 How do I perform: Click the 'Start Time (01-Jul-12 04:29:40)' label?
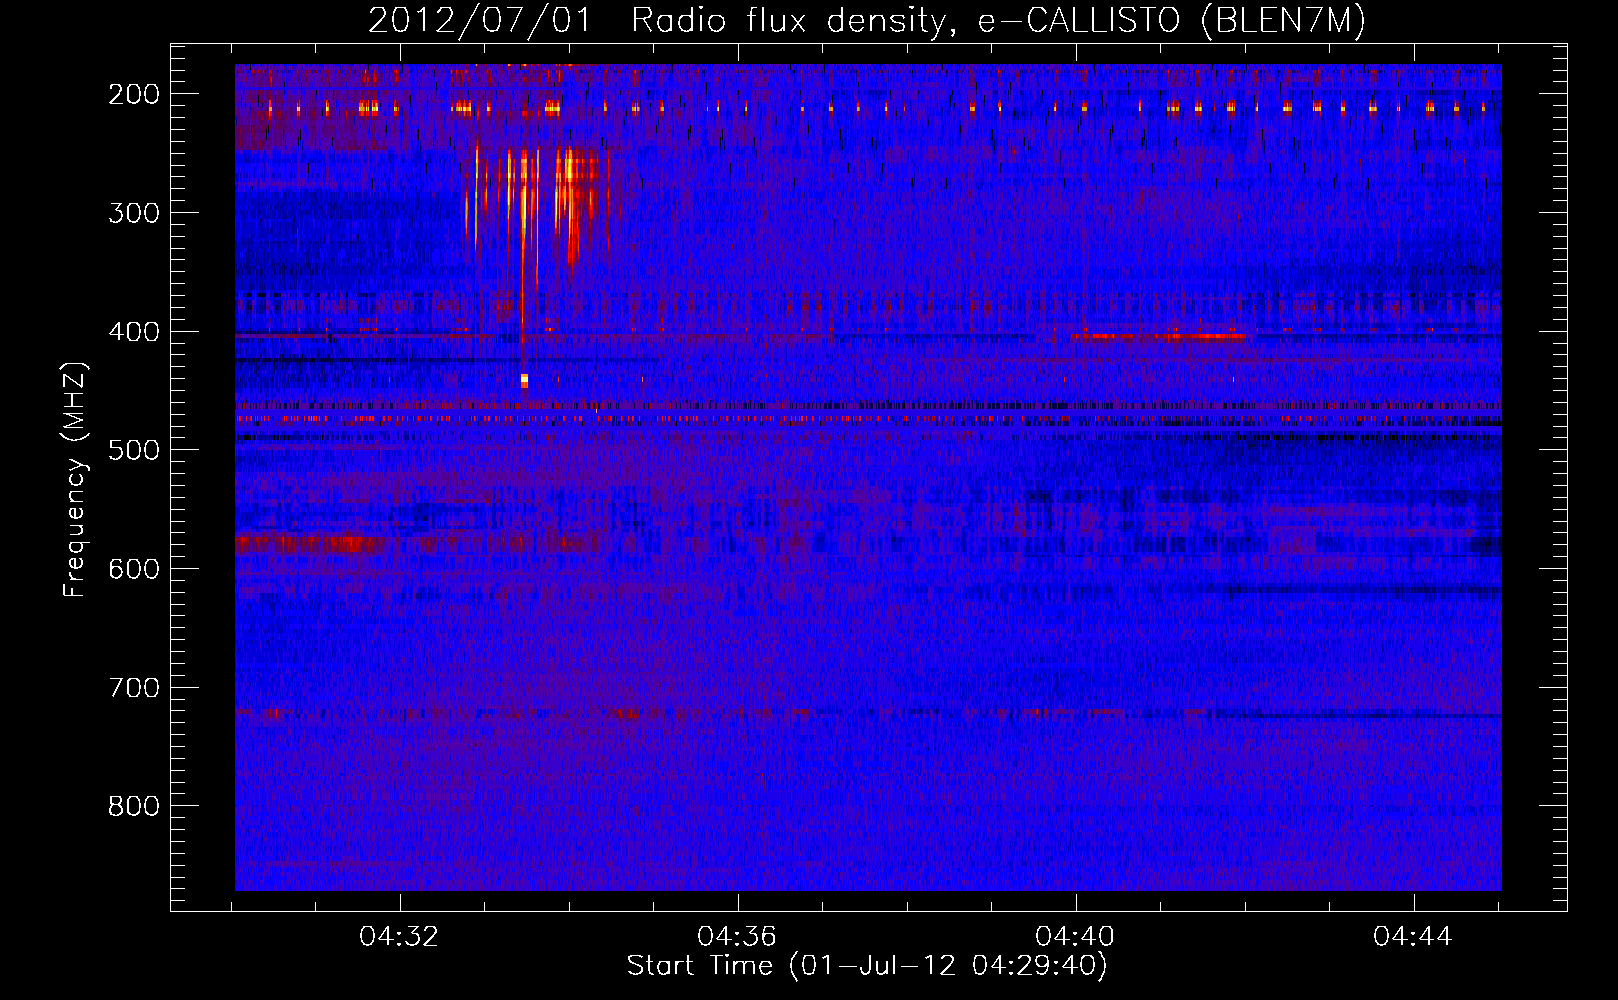867,966
